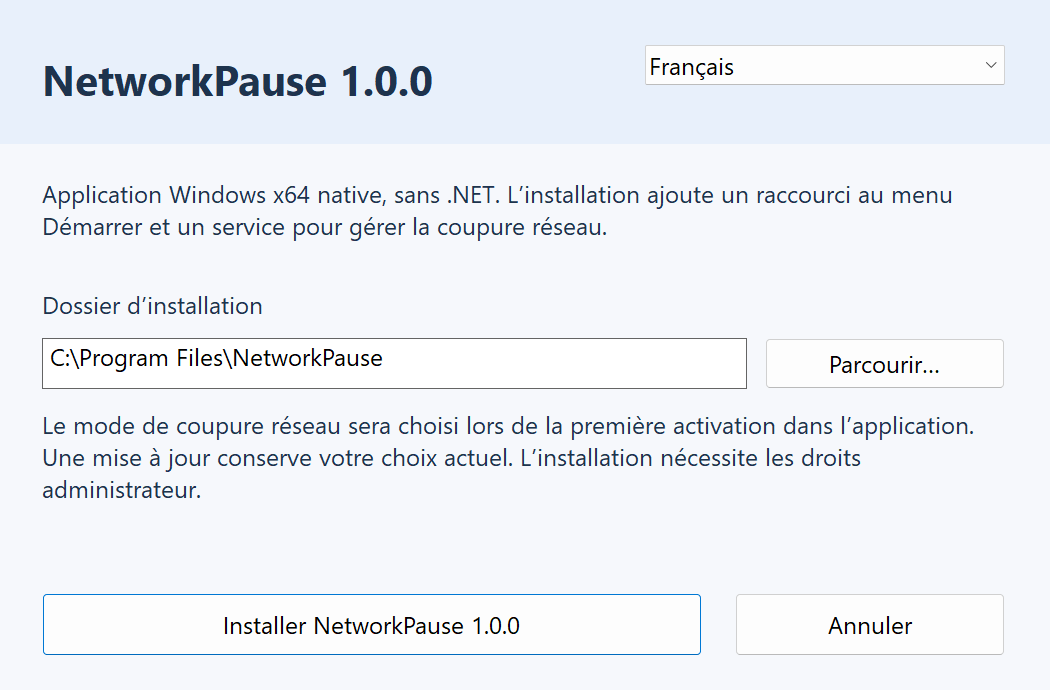The image size is (1050, 690).
Task: Place cursor after "NetworkPause" in the path text
Action: pyautogui.click(x=384, y=358)
